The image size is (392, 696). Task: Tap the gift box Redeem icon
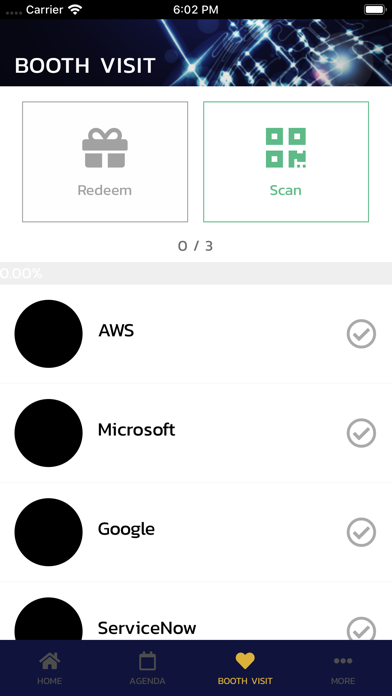[105, 148]
